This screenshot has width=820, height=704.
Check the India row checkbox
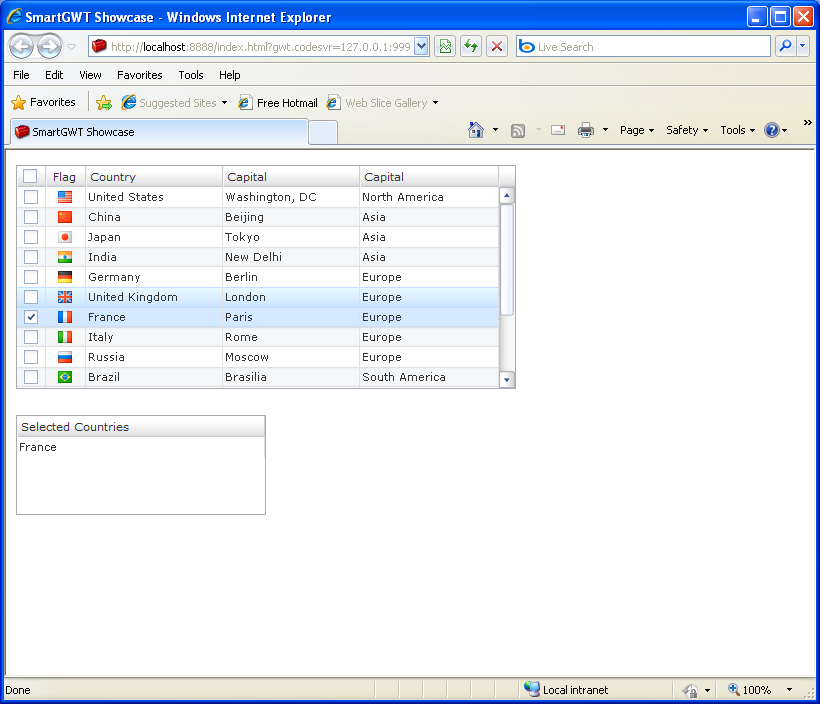31,257
